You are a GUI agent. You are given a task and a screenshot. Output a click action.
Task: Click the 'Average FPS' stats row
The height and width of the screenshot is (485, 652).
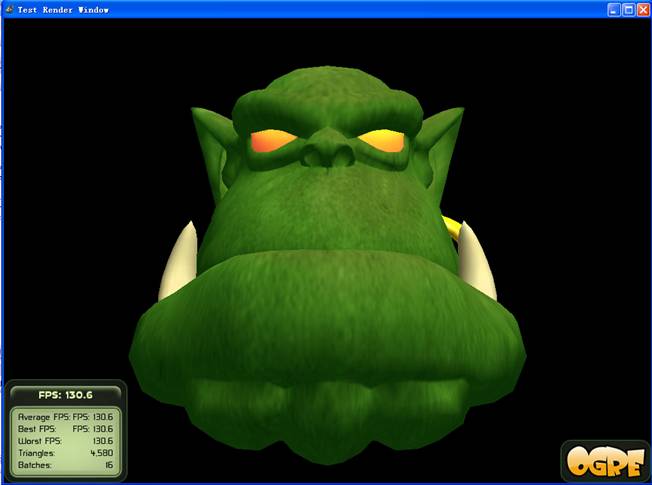click(x=65, y=417)
